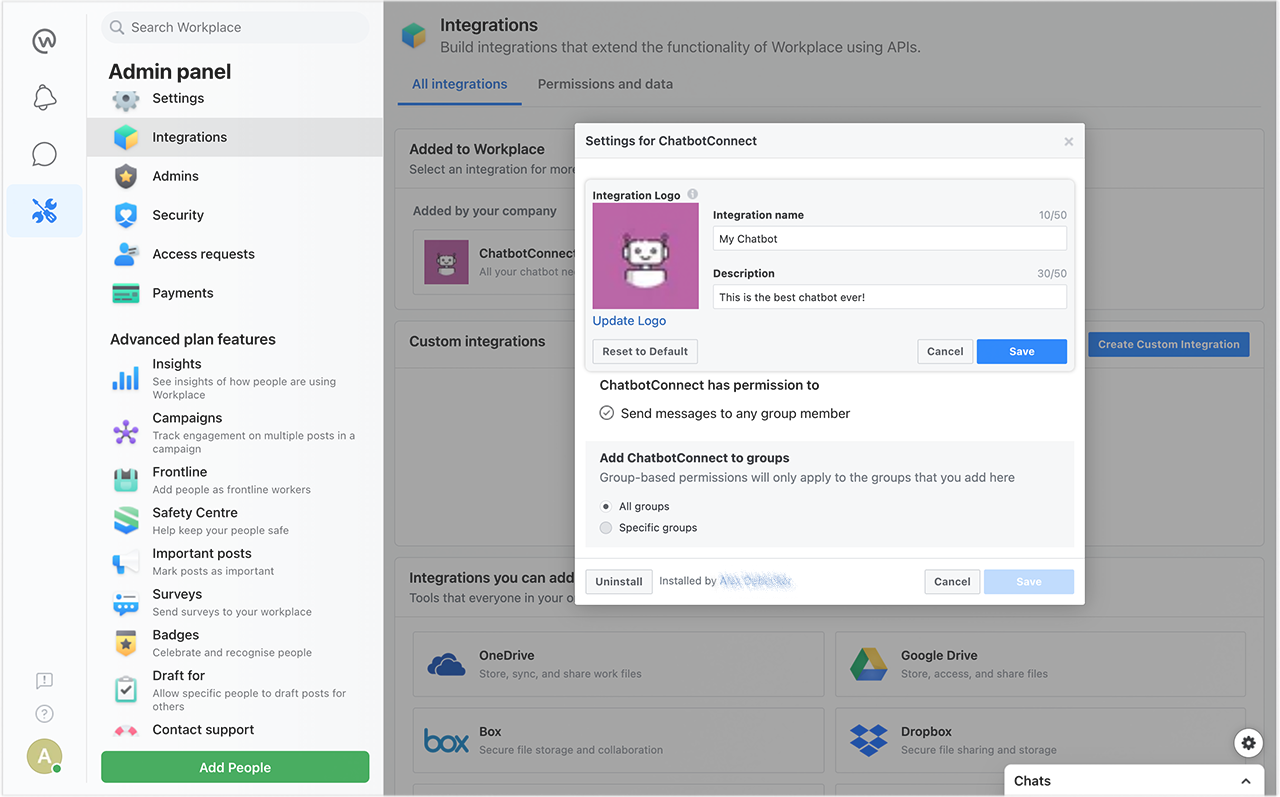Click the Search Workplace field
This screenshot has height=797, width=1280.
[235, 27]
